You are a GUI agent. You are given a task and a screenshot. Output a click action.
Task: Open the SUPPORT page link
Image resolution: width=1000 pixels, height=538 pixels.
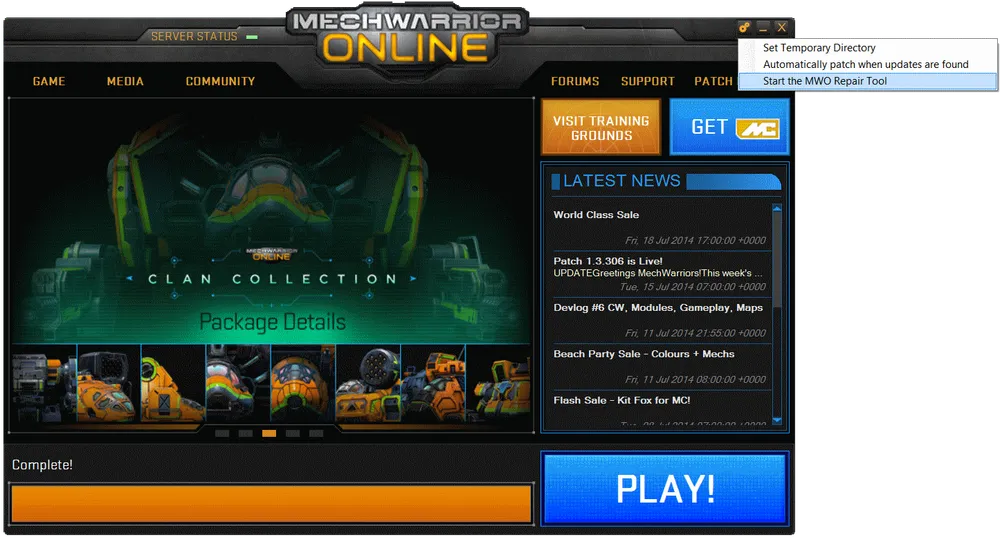648,82
